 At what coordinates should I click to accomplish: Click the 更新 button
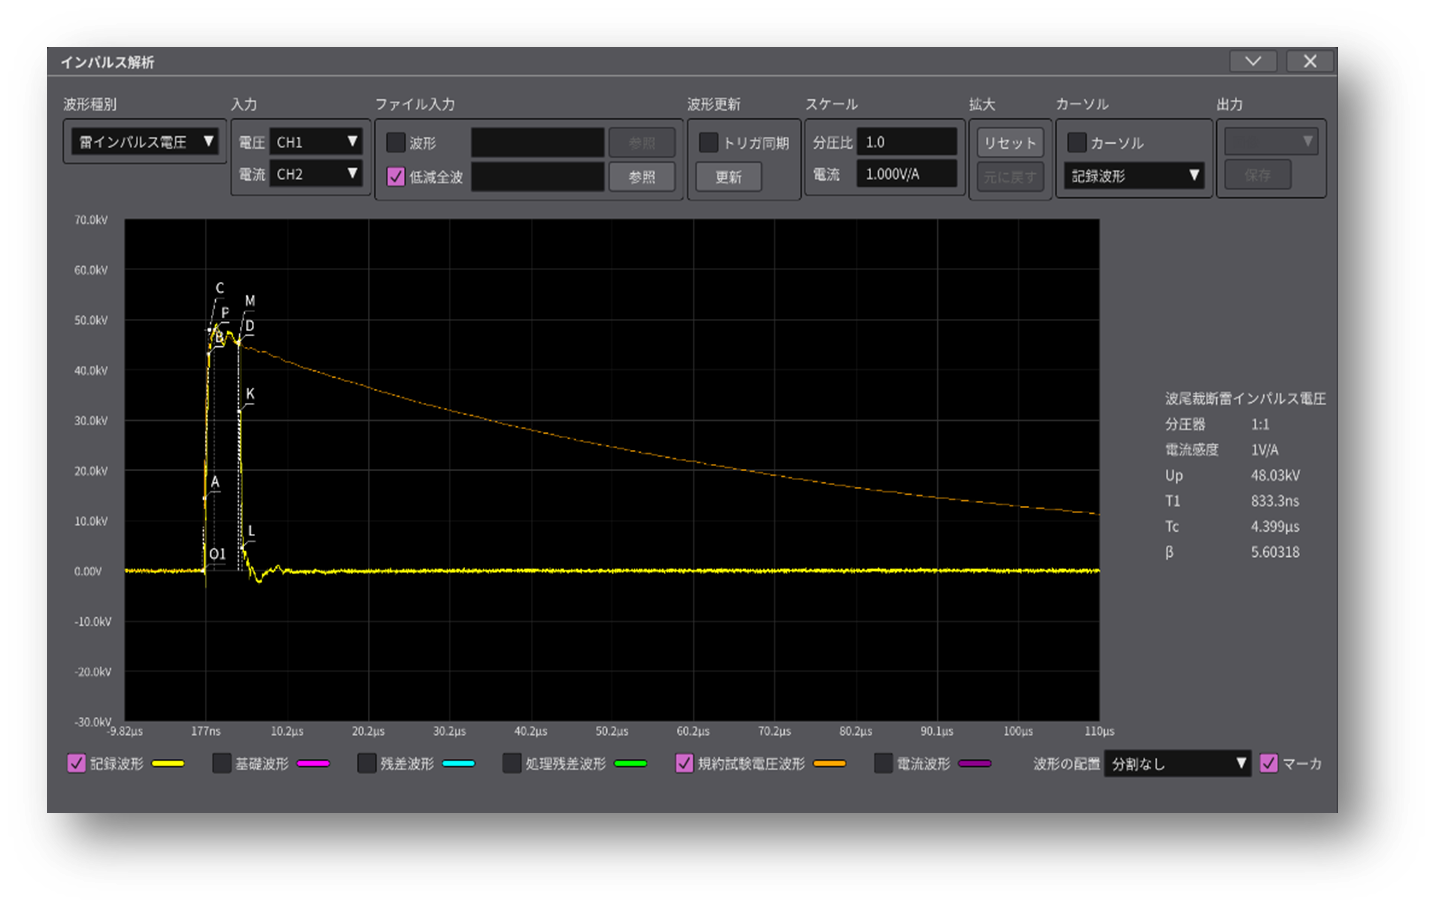729,177
